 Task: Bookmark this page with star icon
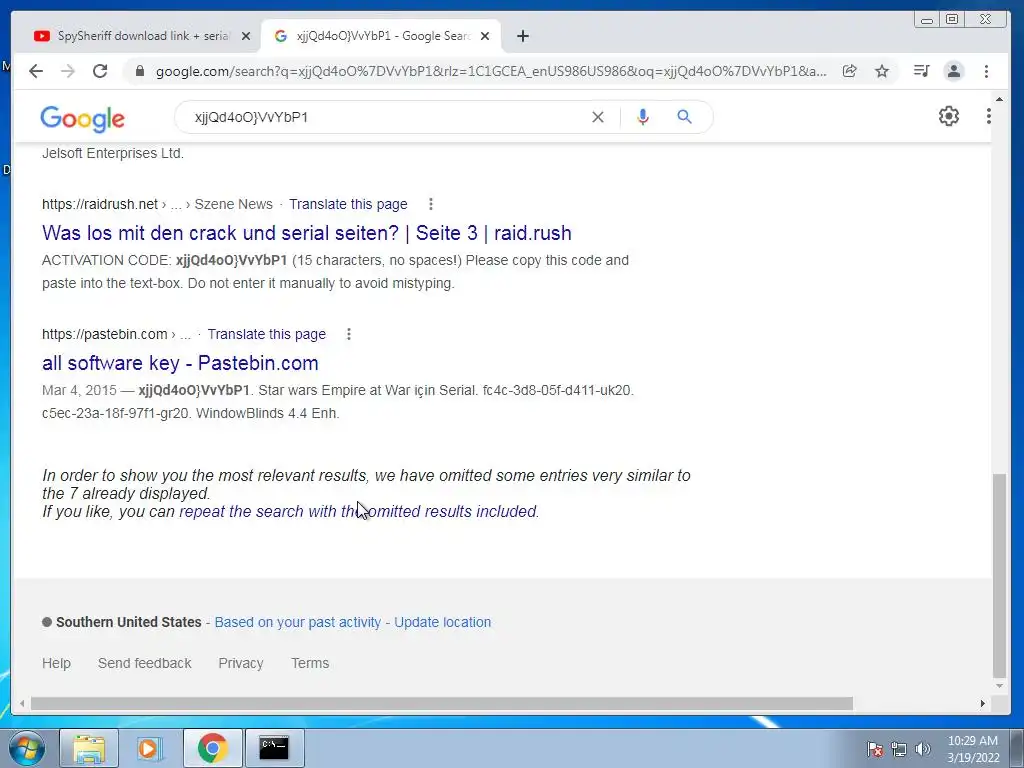pyautogui.click(x=882, y=71)
